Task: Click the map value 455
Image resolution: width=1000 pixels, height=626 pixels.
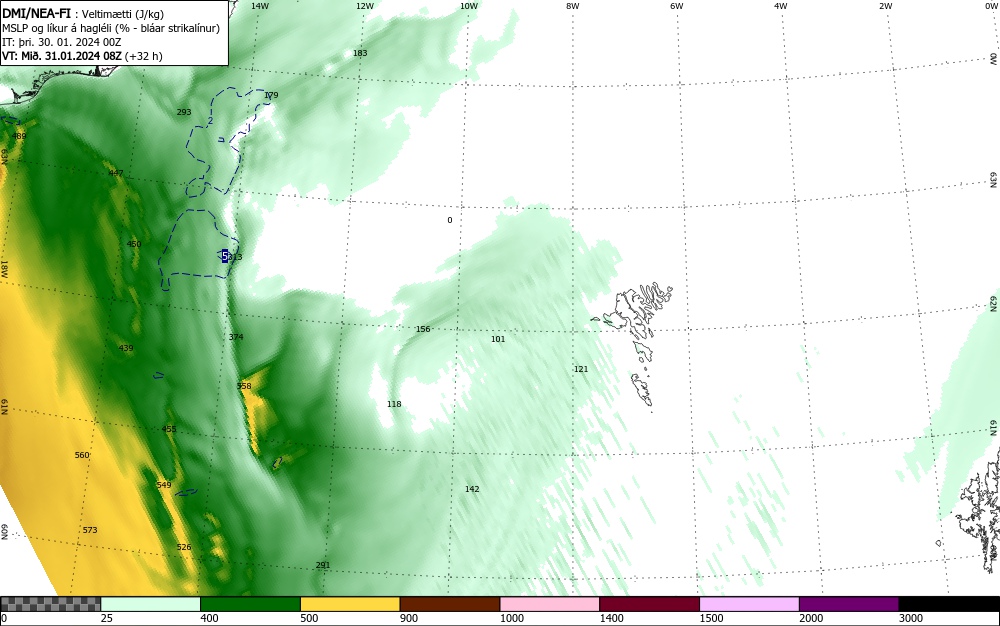Action: pyautogui.click(x=169, y=429)
